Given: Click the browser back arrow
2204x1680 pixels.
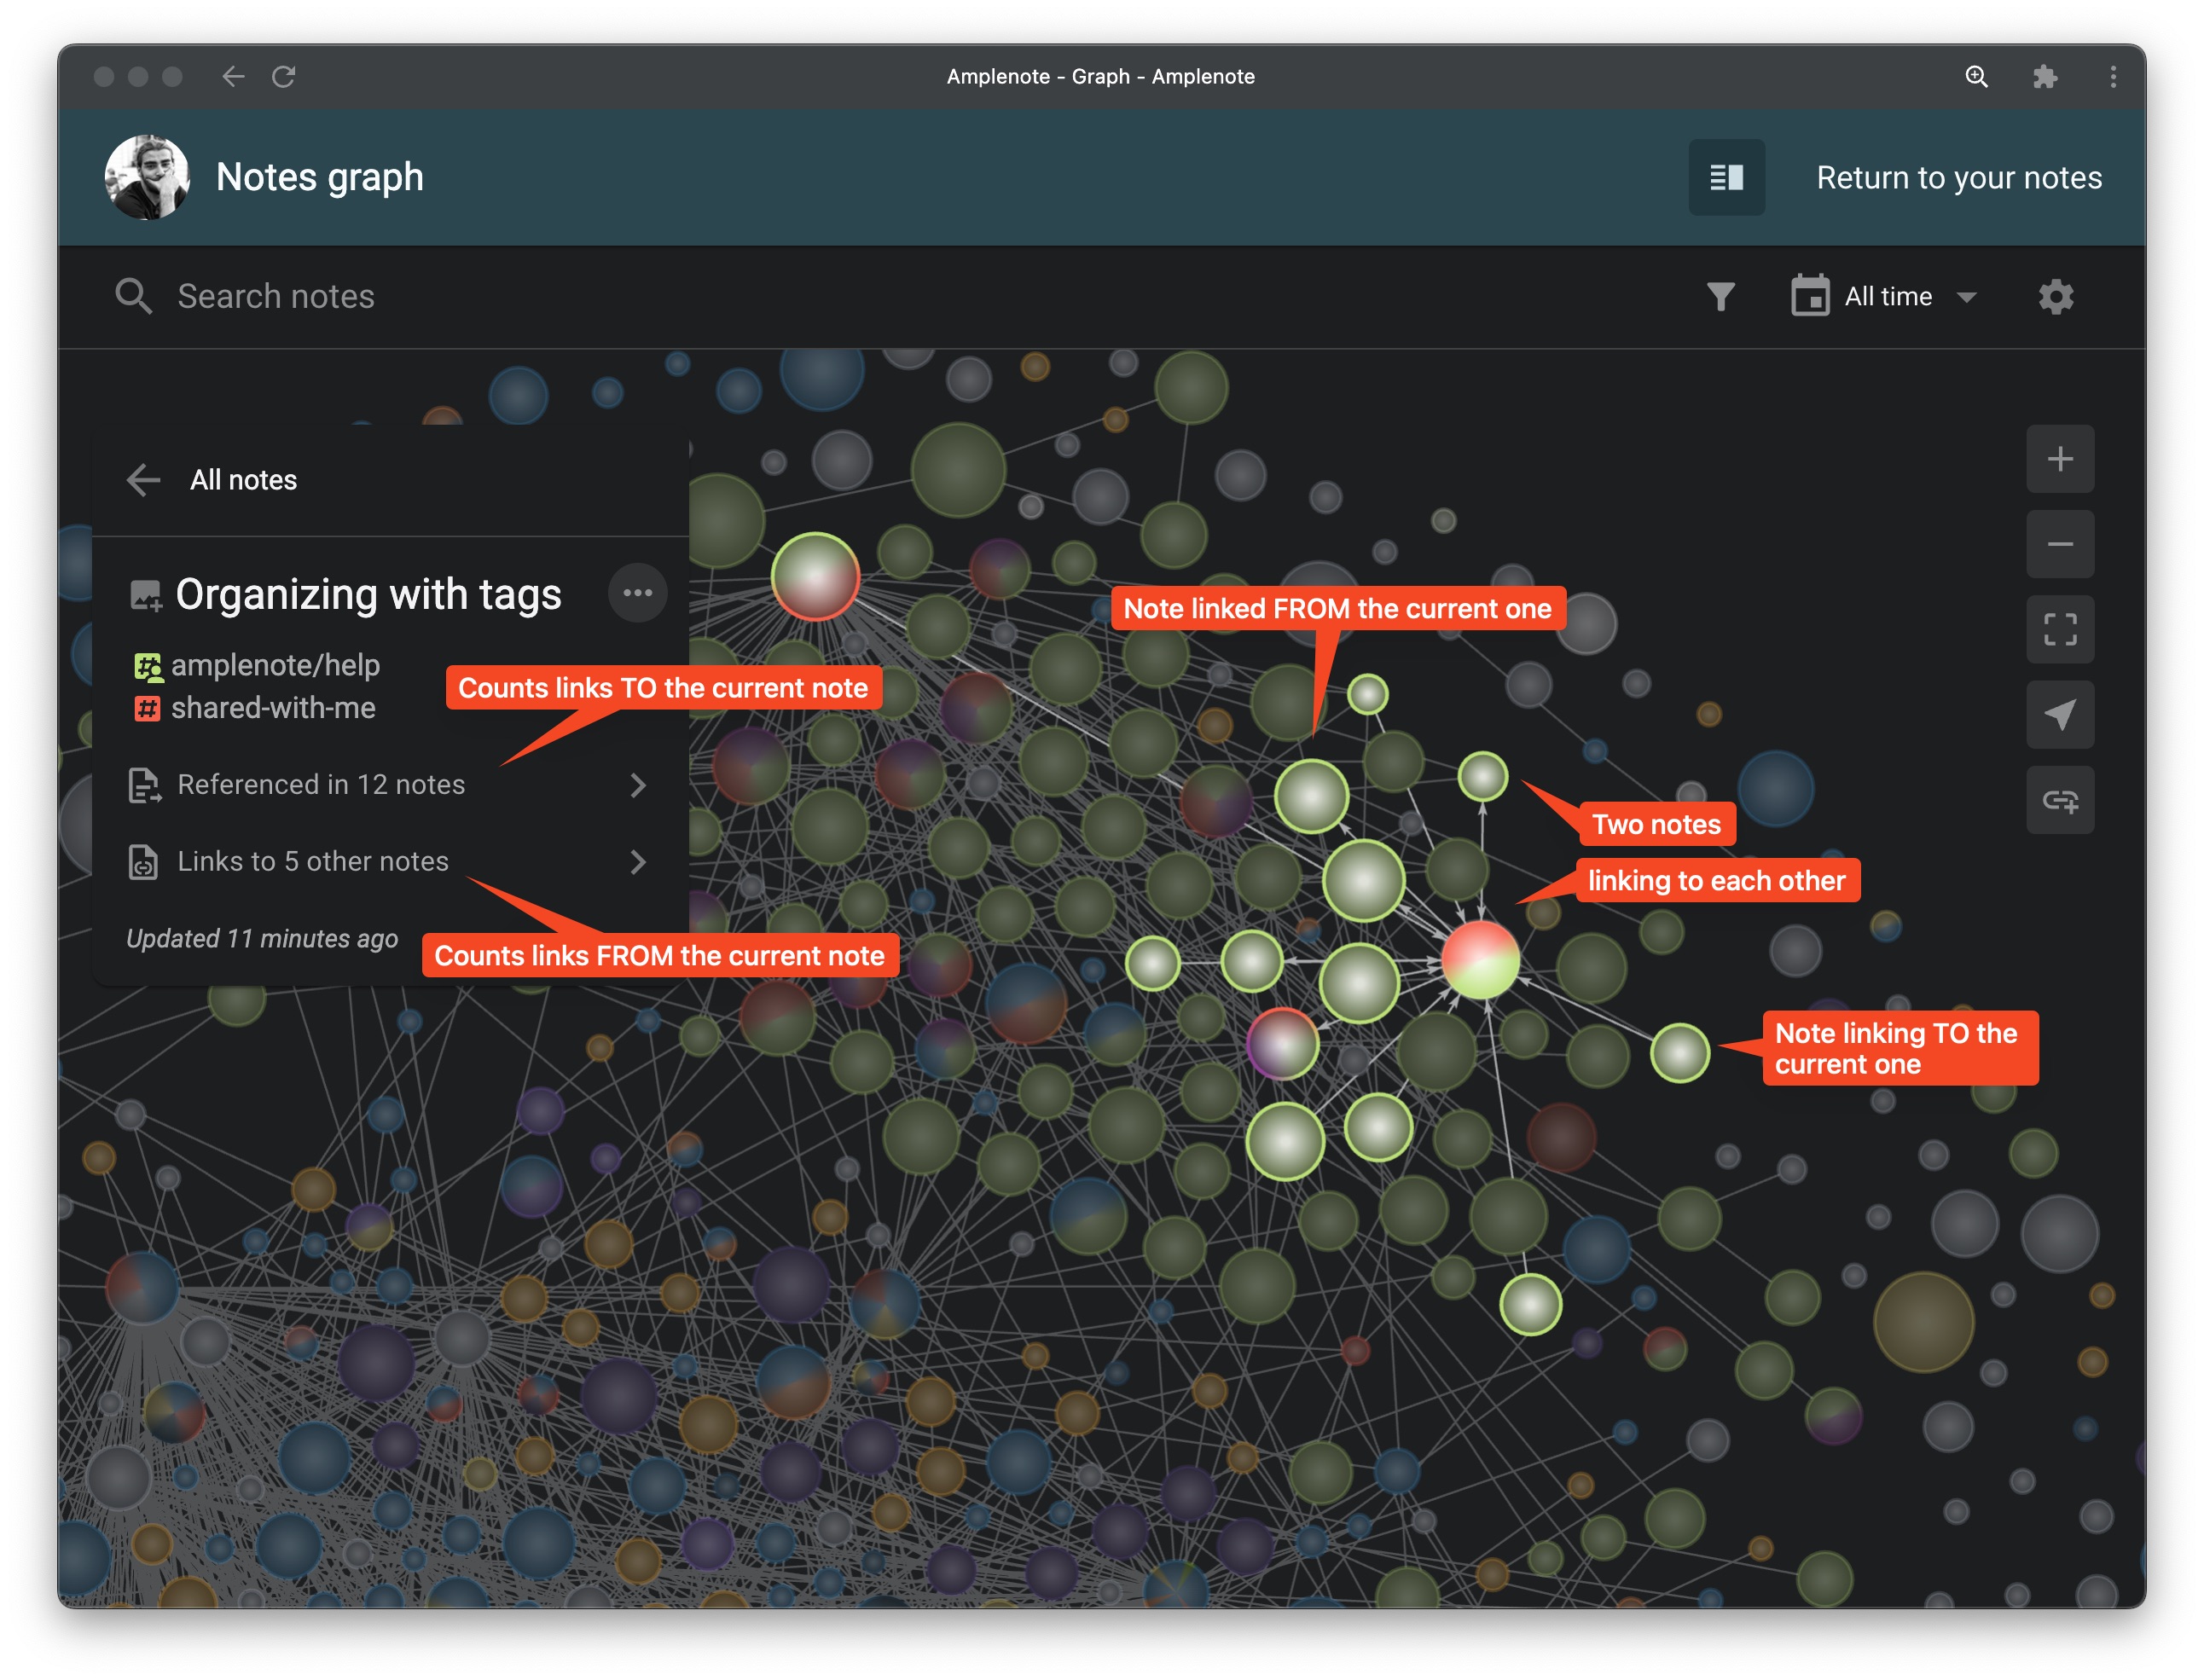Looking at the screenshot, I should (233, 76).
